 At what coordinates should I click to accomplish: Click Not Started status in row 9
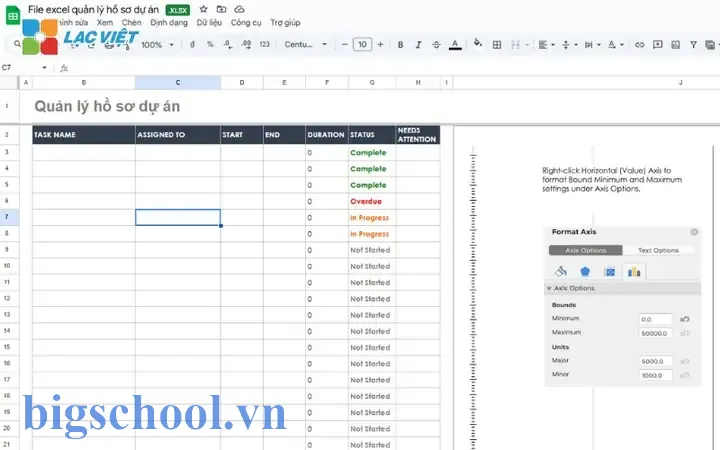[371, 250]
